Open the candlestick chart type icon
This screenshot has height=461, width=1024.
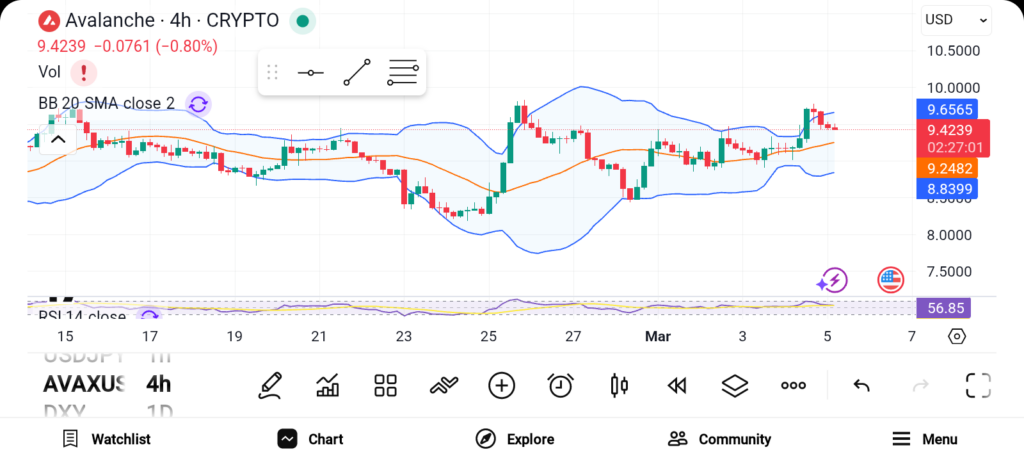[x=619, y=385]
